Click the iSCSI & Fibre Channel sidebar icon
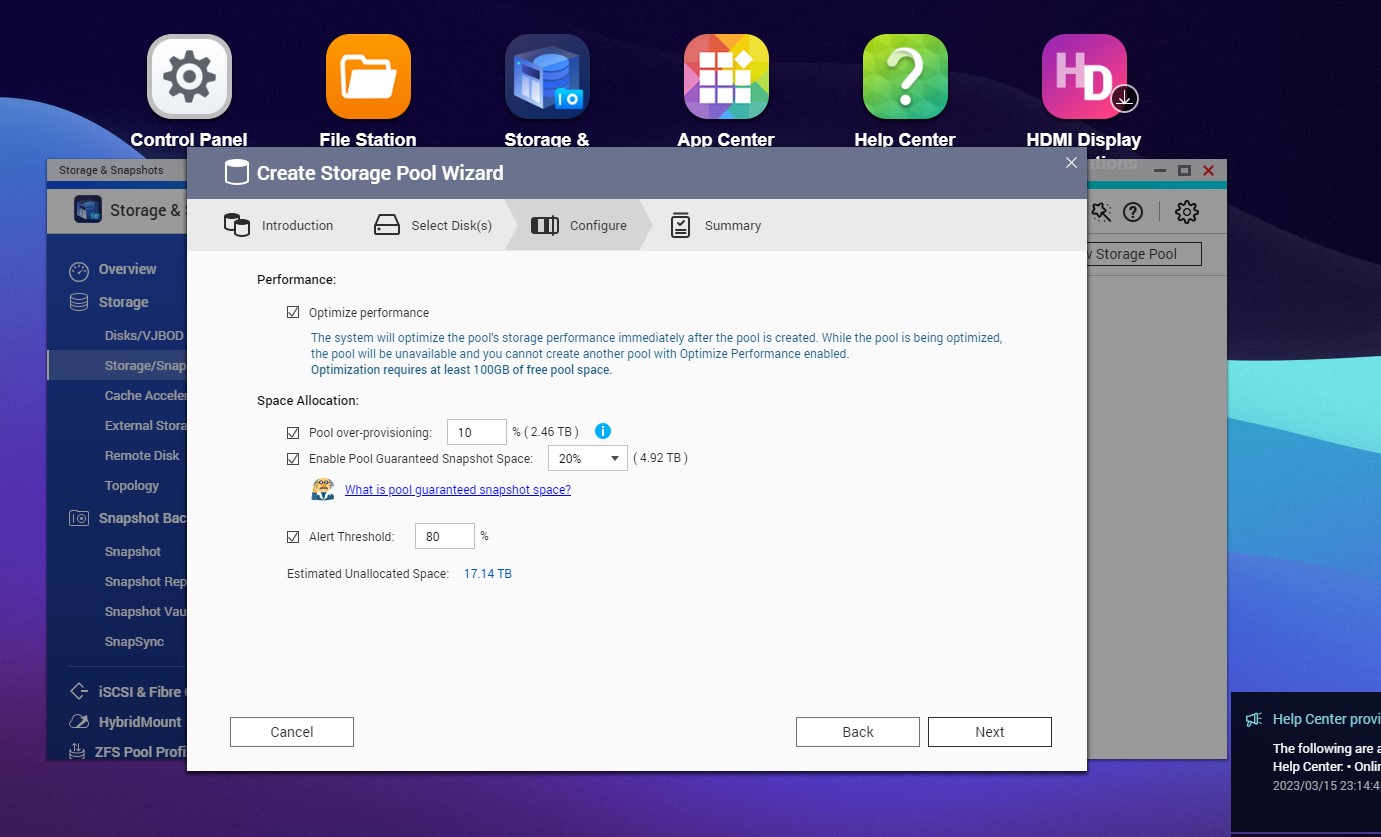Image resolution: width=1381 pixels, height=837 pixels. (79, 691)
